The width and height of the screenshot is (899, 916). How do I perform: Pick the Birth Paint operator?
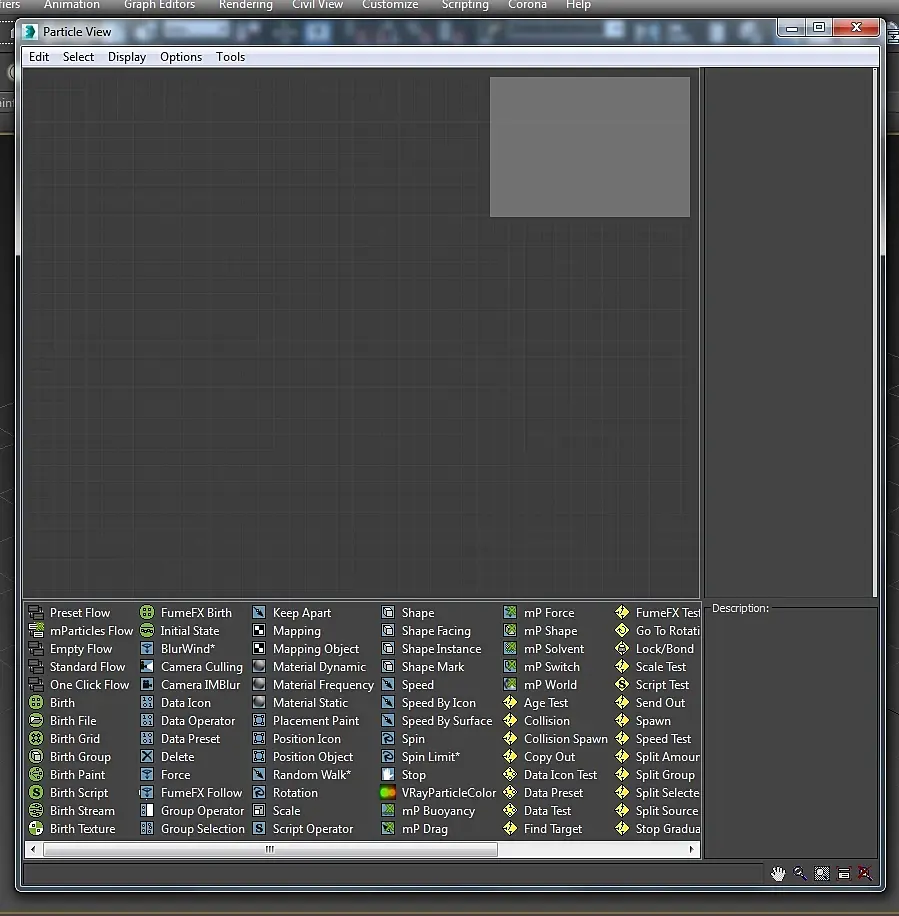(x=77, y=775)
